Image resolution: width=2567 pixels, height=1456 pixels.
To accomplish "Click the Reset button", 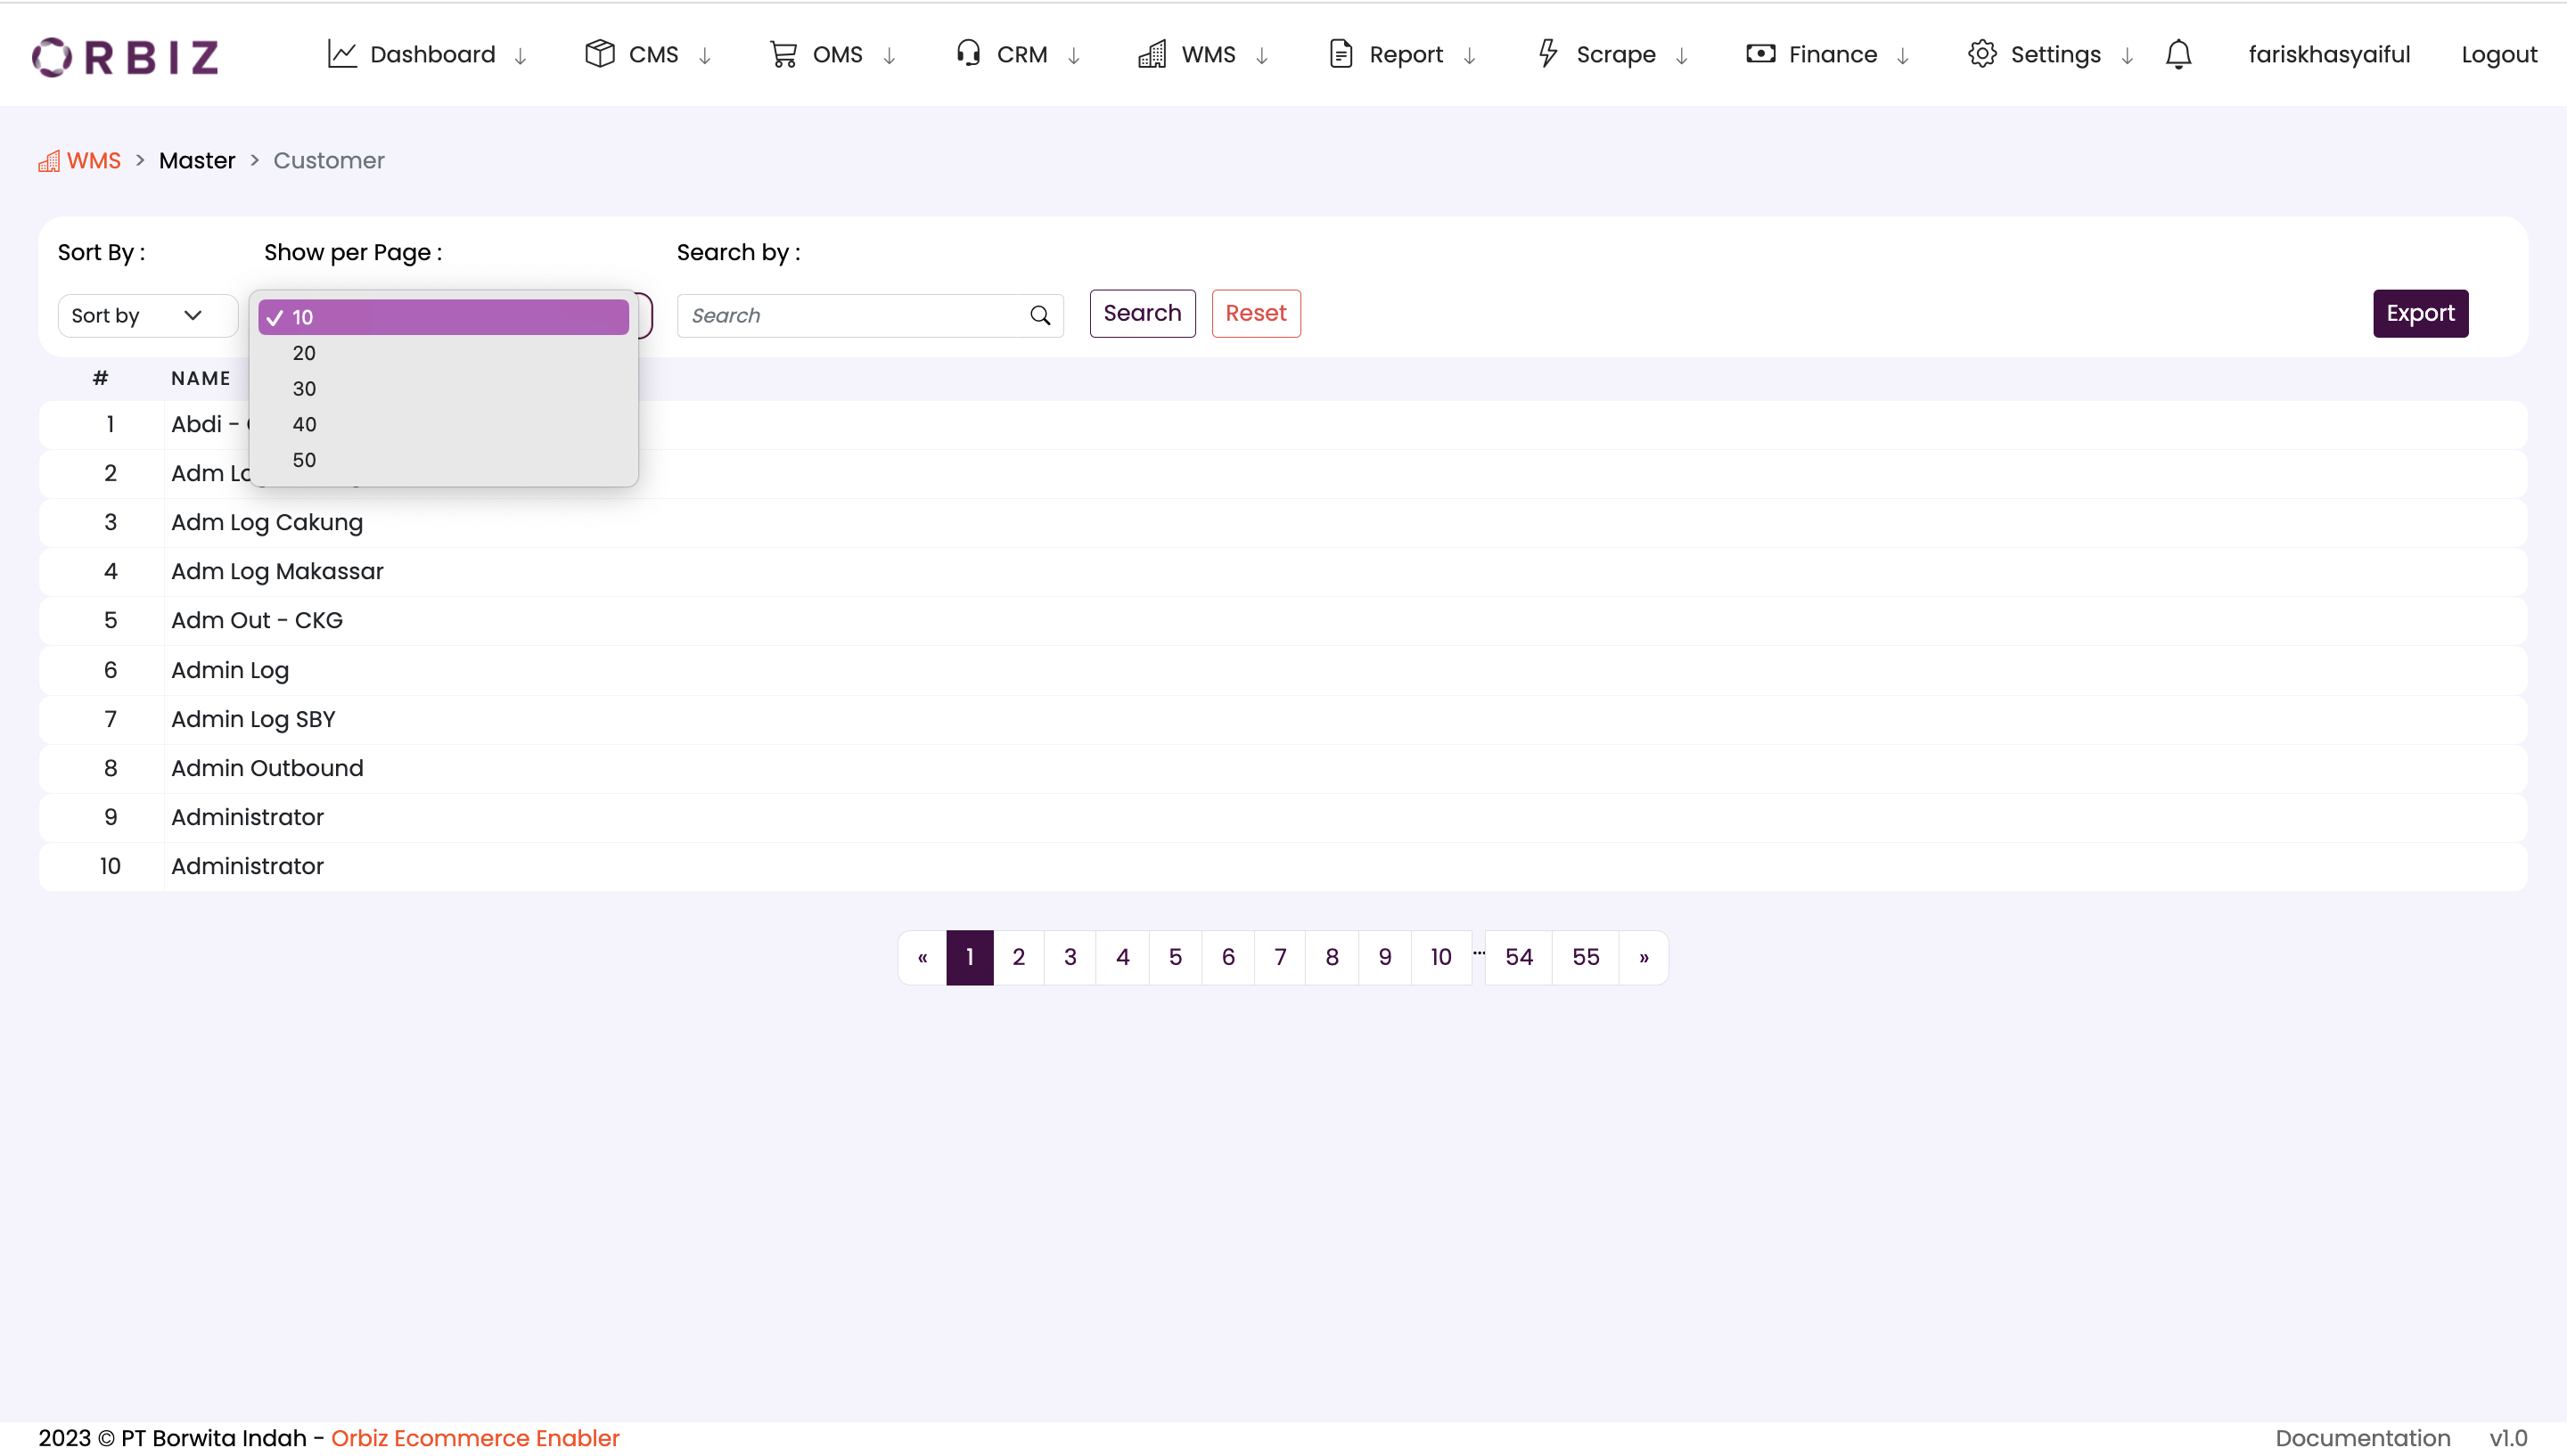I will (1256, 313).
